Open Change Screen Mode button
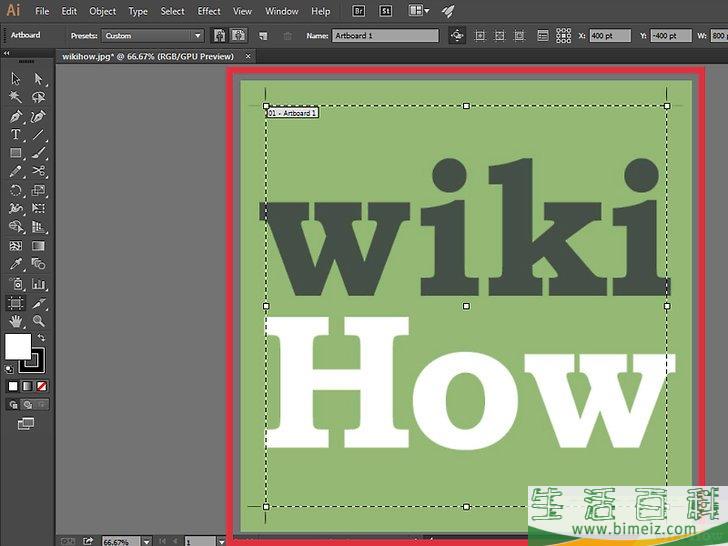The width and height of the screenshot is (728, 546). (26, 423)
